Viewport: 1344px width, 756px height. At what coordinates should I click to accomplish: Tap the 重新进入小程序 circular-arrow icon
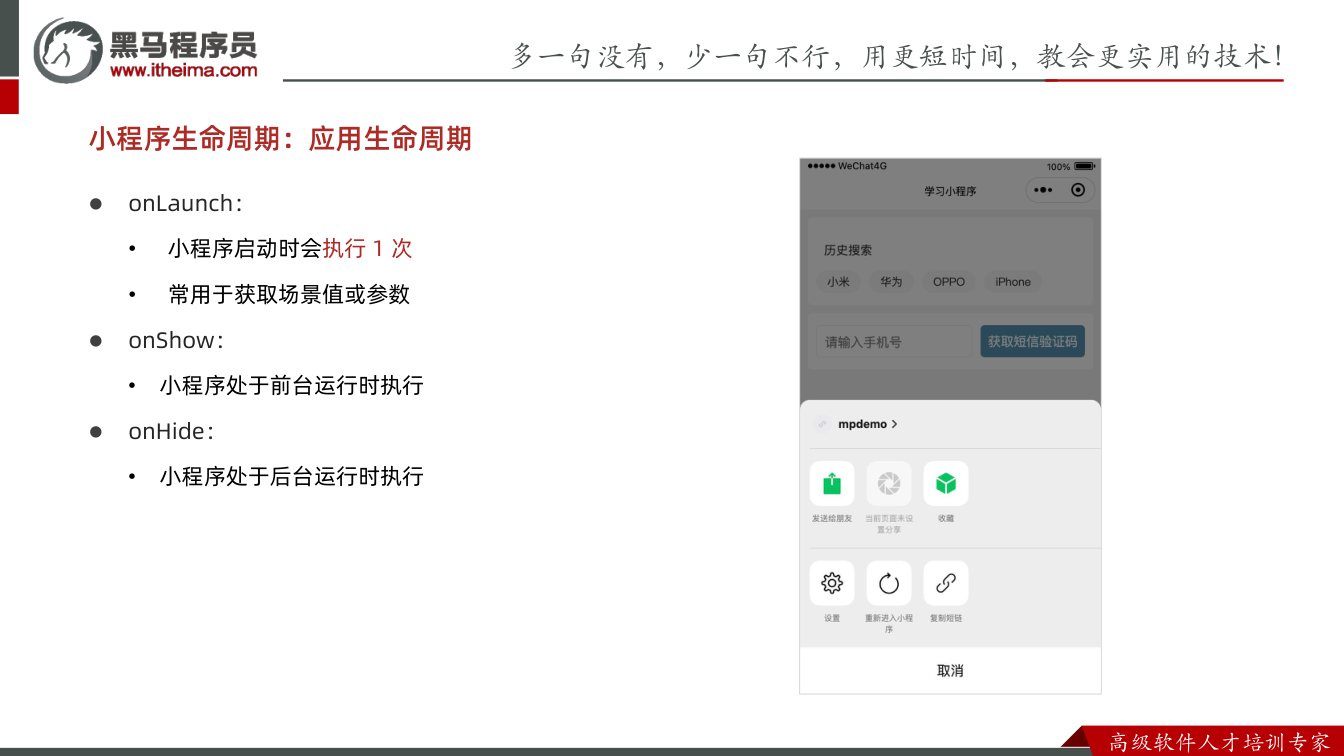[x=889, y=583]
